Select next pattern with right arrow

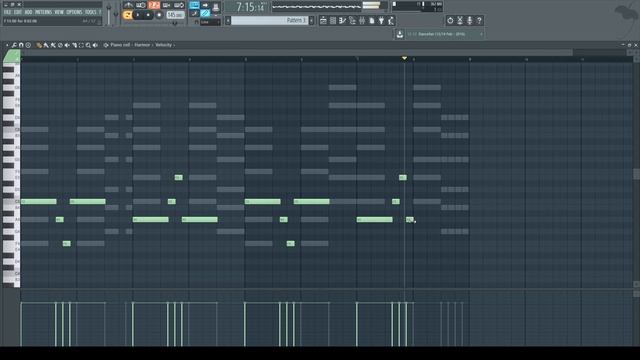click(x=312, y=20)
